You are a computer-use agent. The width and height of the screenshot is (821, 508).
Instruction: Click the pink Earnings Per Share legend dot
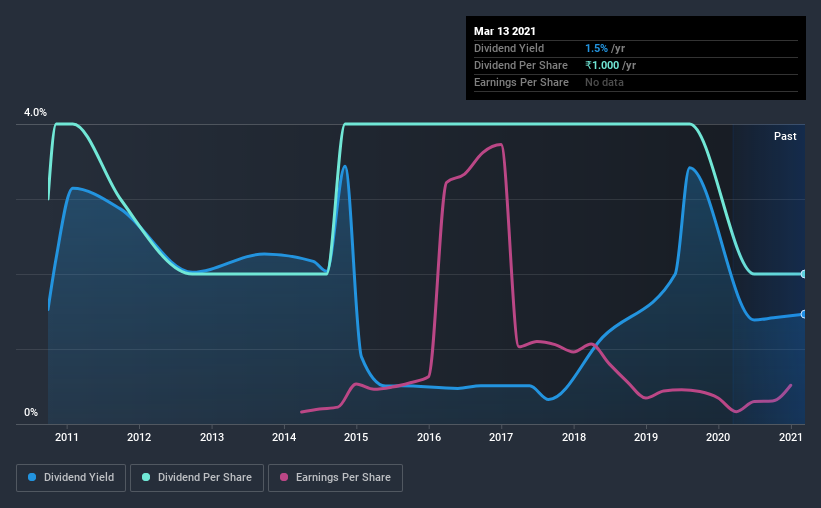(284, 477)
